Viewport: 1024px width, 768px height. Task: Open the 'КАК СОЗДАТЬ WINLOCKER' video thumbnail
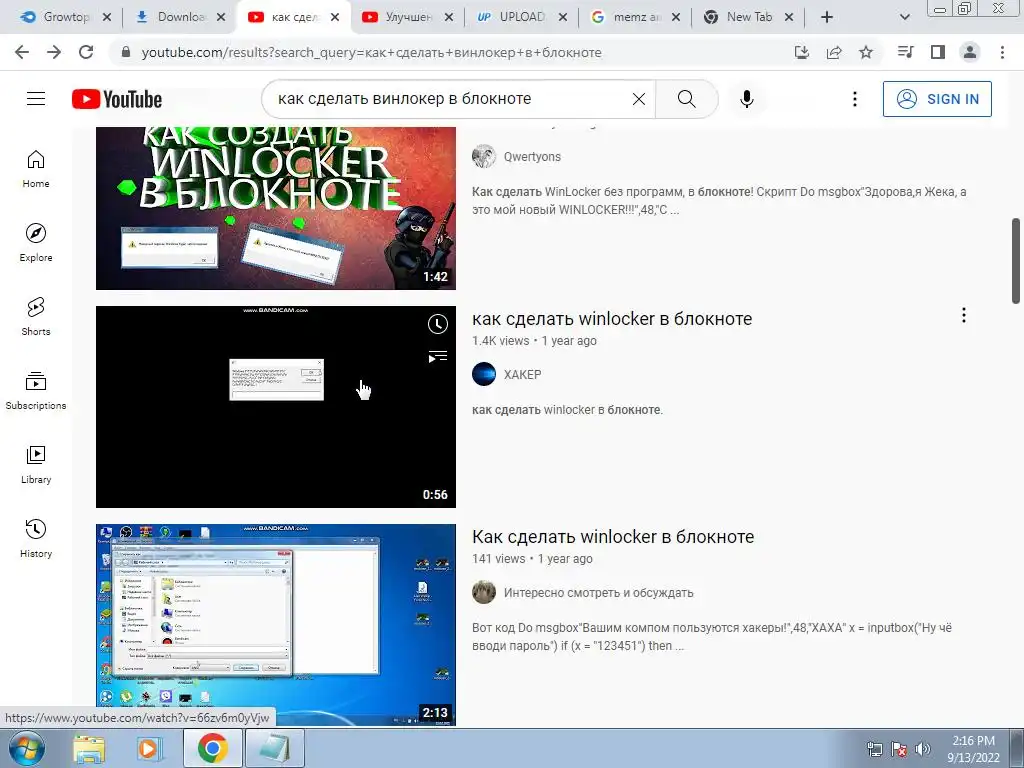tap(276, 208)
